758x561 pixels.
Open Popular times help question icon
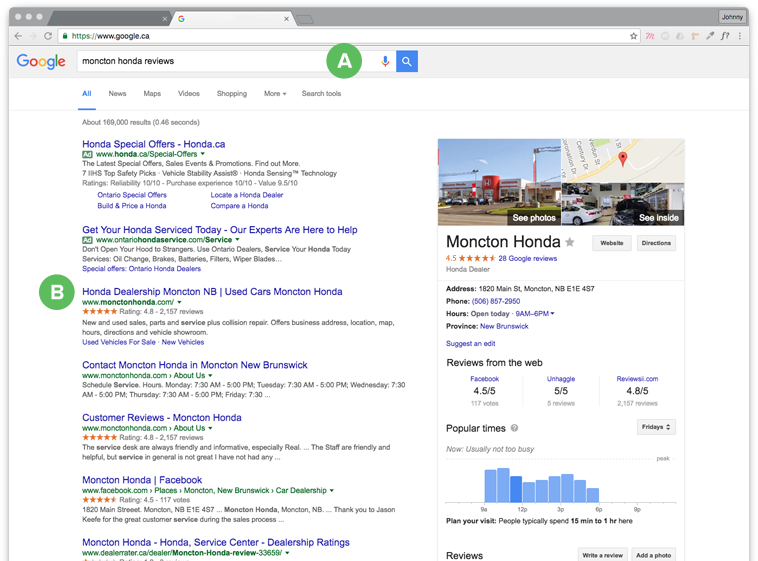tap(514, 428)
